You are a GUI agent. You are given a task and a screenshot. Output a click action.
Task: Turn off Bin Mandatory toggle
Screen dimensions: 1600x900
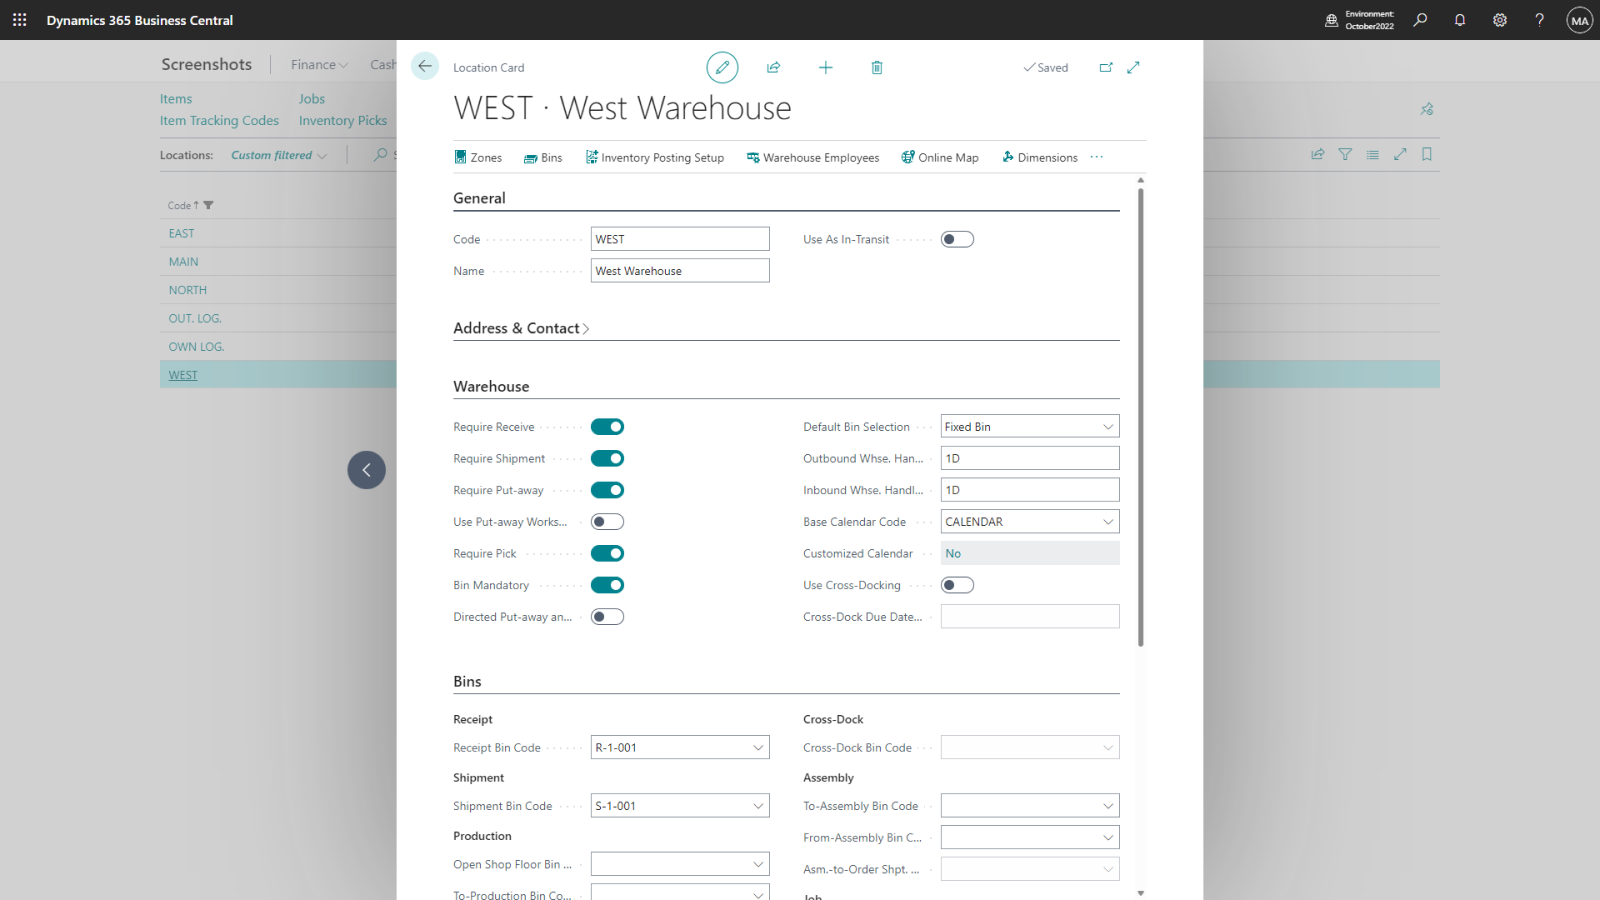607,585
